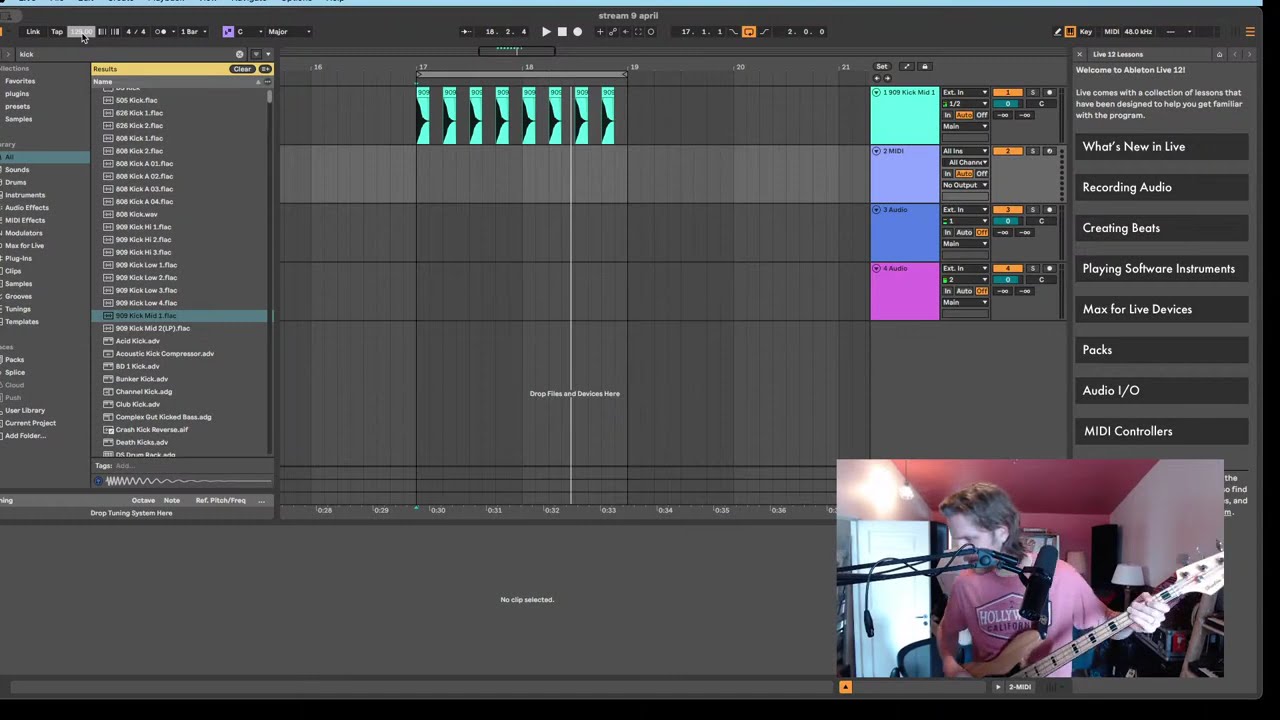Collapse track 1 909 Kick Mid 1

pyautogui.click(x=876, y=92)
